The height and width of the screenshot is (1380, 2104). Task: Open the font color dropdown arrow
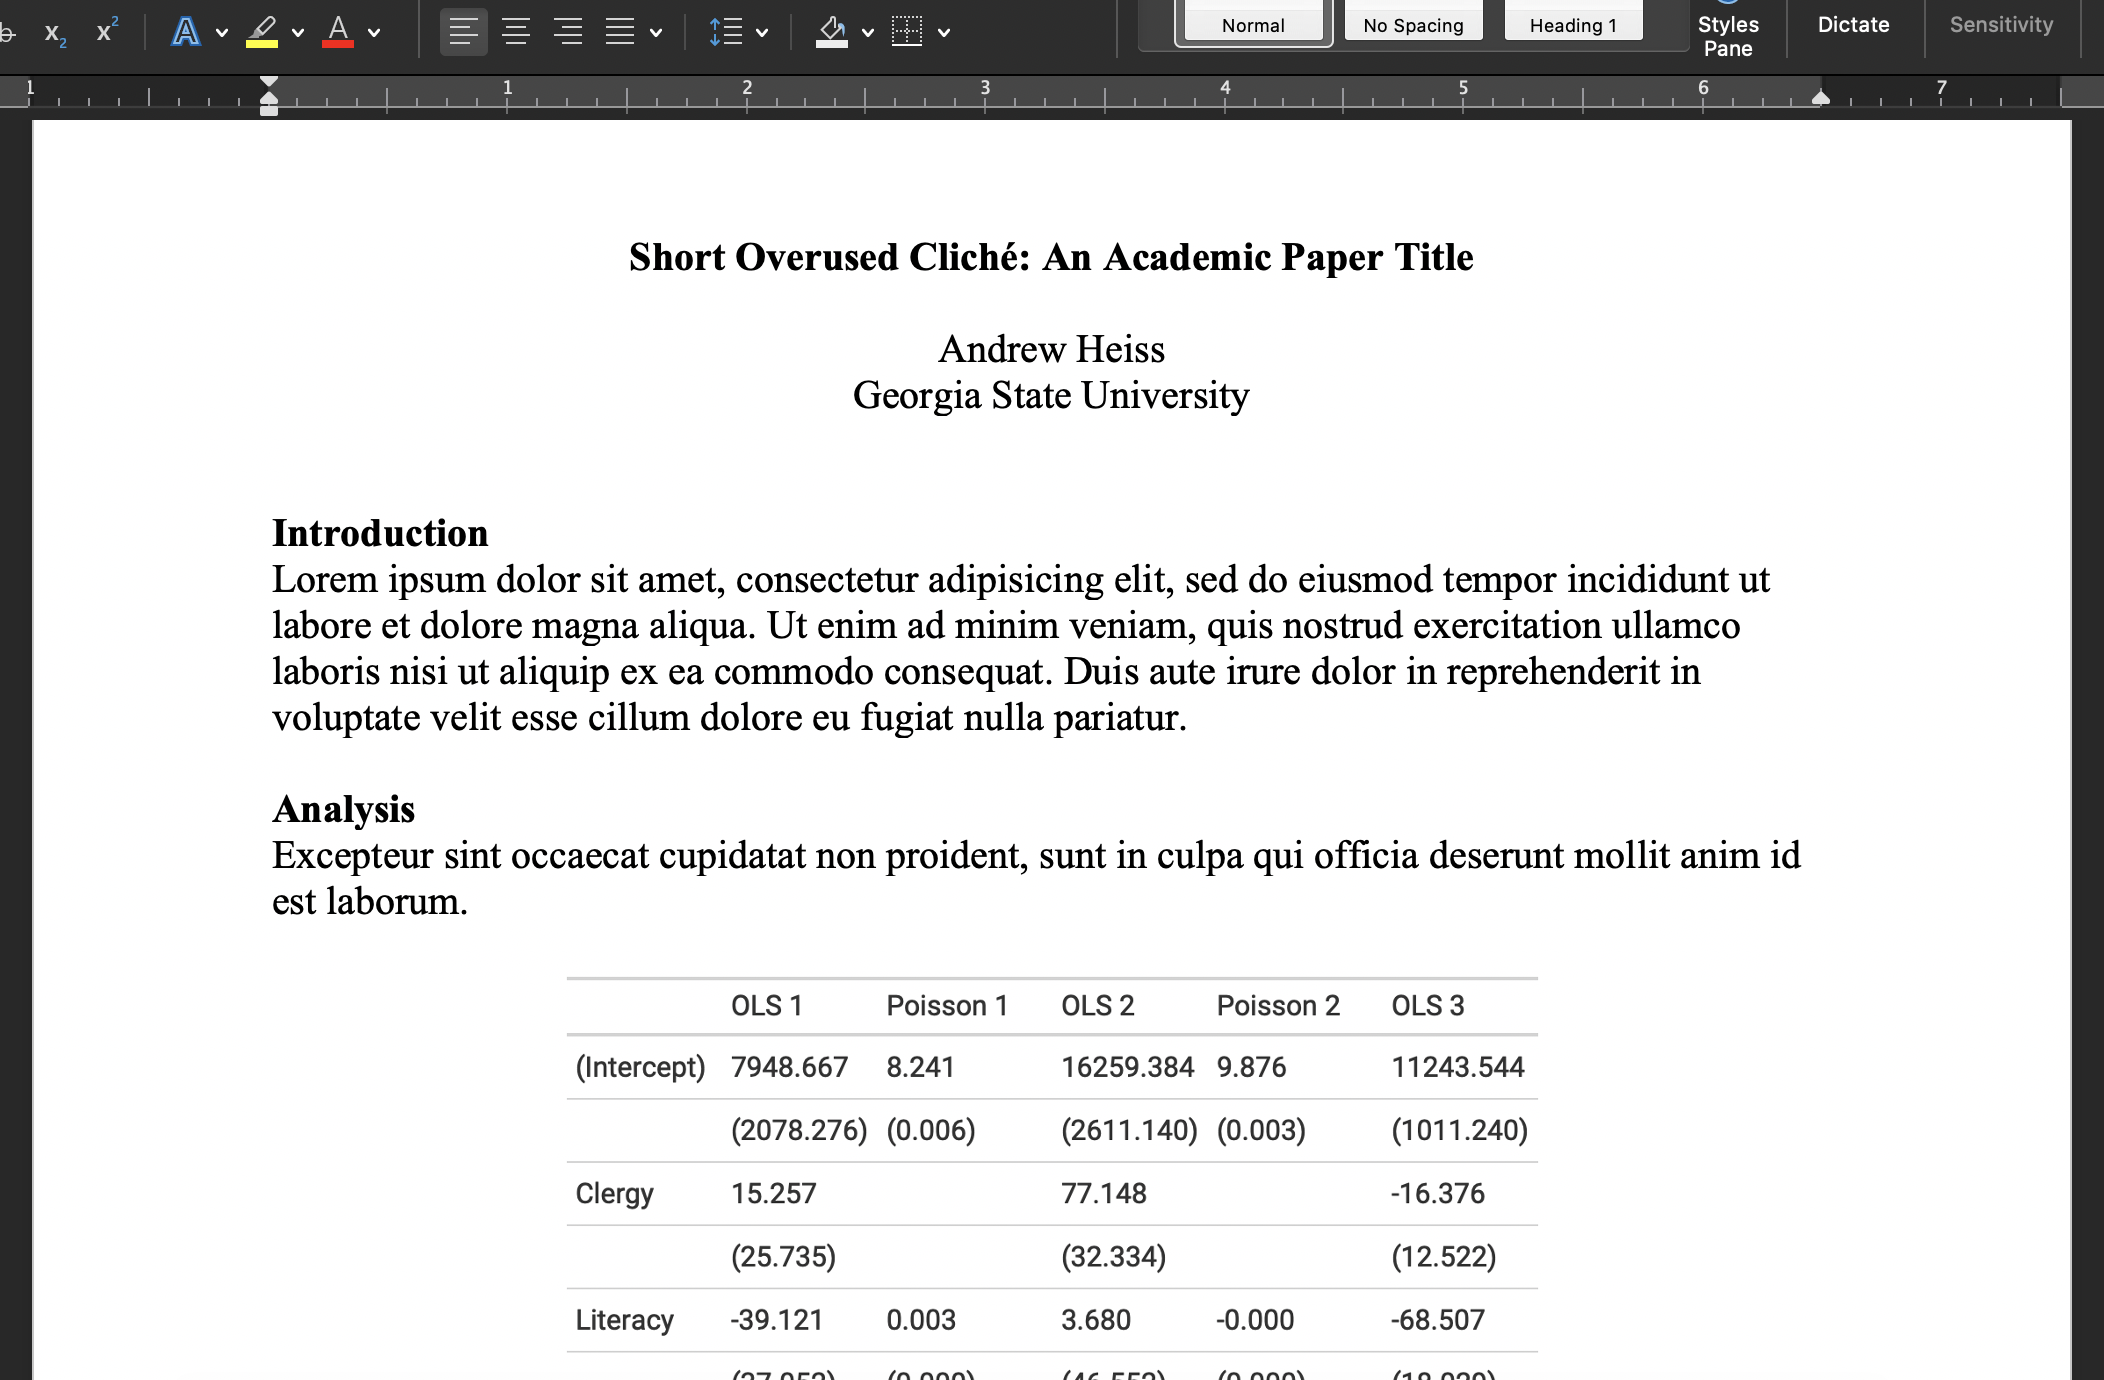click(x=374, y=33)
